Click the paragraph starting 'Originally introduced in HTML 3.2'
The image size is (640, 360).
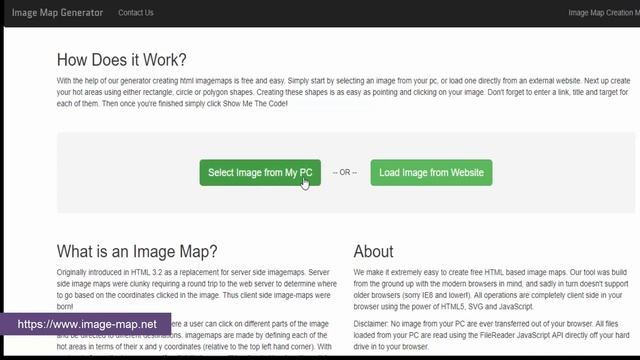[197, 289]
